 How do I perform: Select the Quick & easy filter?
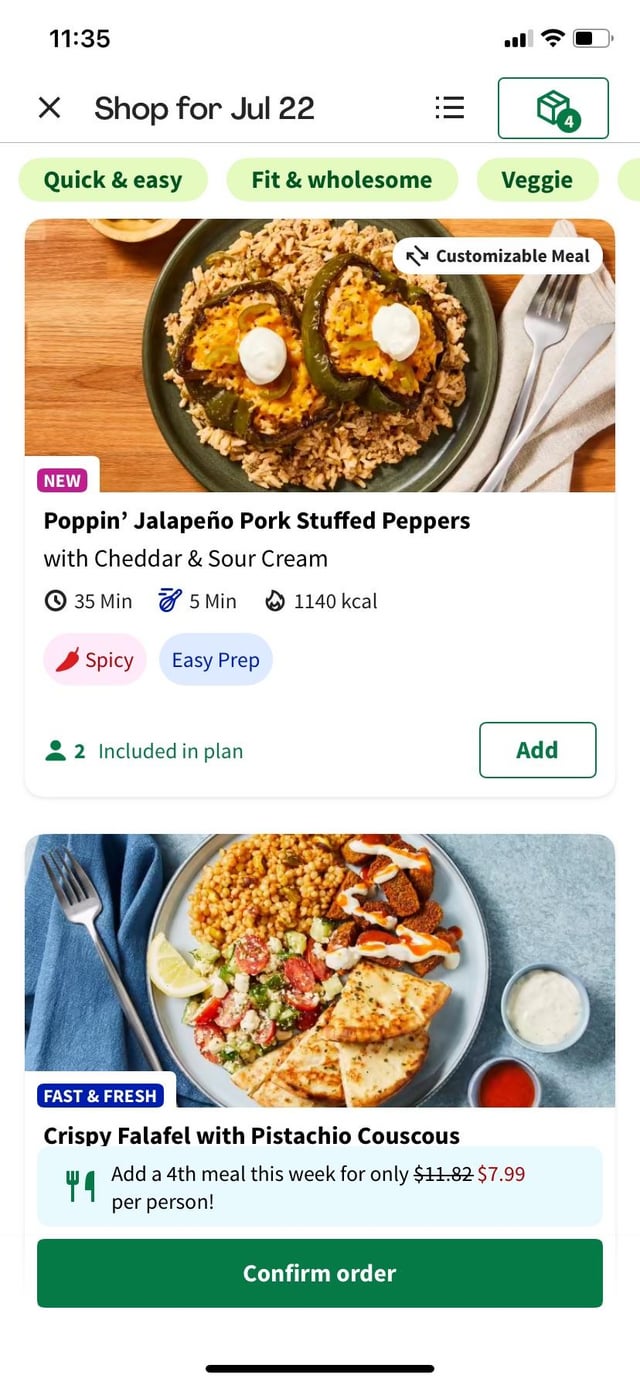113,180
